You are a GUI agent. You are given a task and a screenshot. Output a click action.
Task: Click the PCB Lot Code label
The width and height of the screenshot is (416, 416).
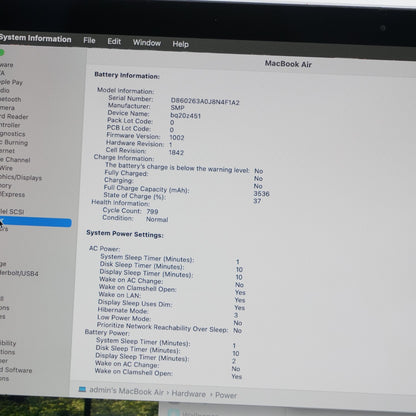129,128
